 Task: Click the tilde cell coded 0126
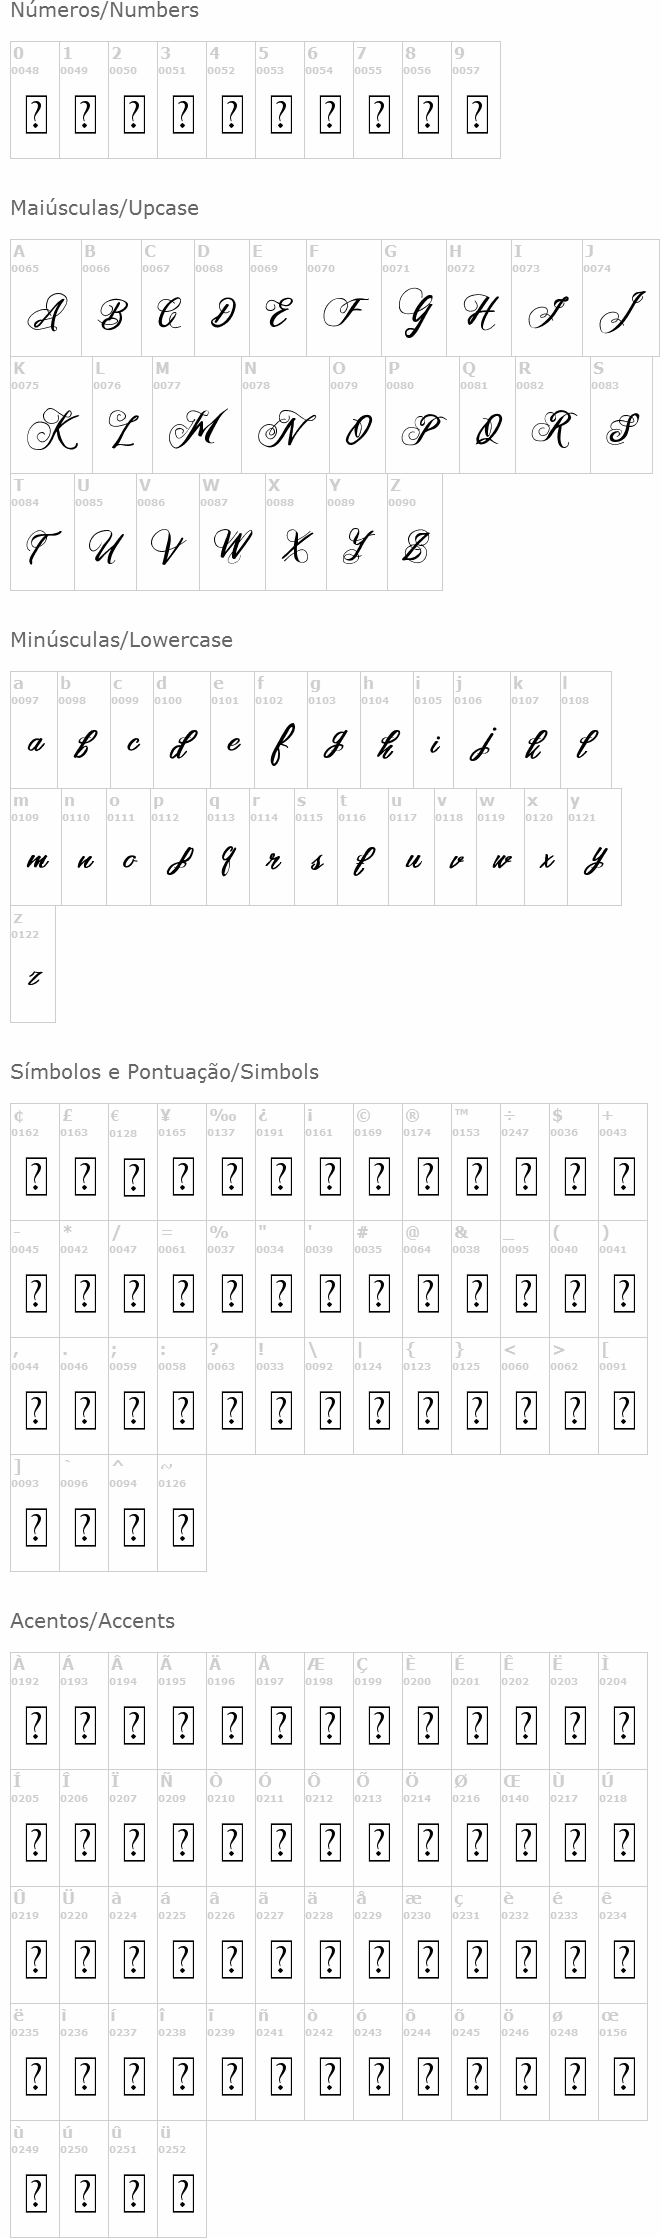(182, 1513)
